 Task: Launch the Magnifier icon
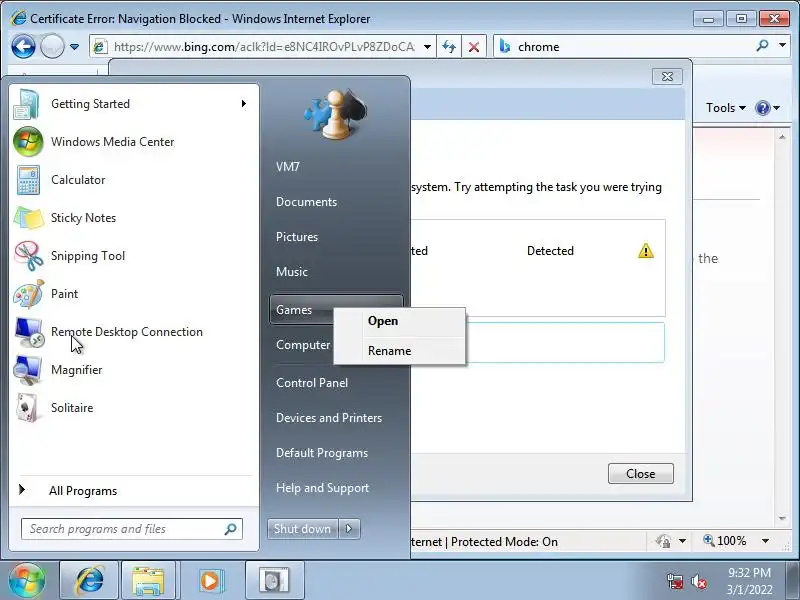(28, 370)
